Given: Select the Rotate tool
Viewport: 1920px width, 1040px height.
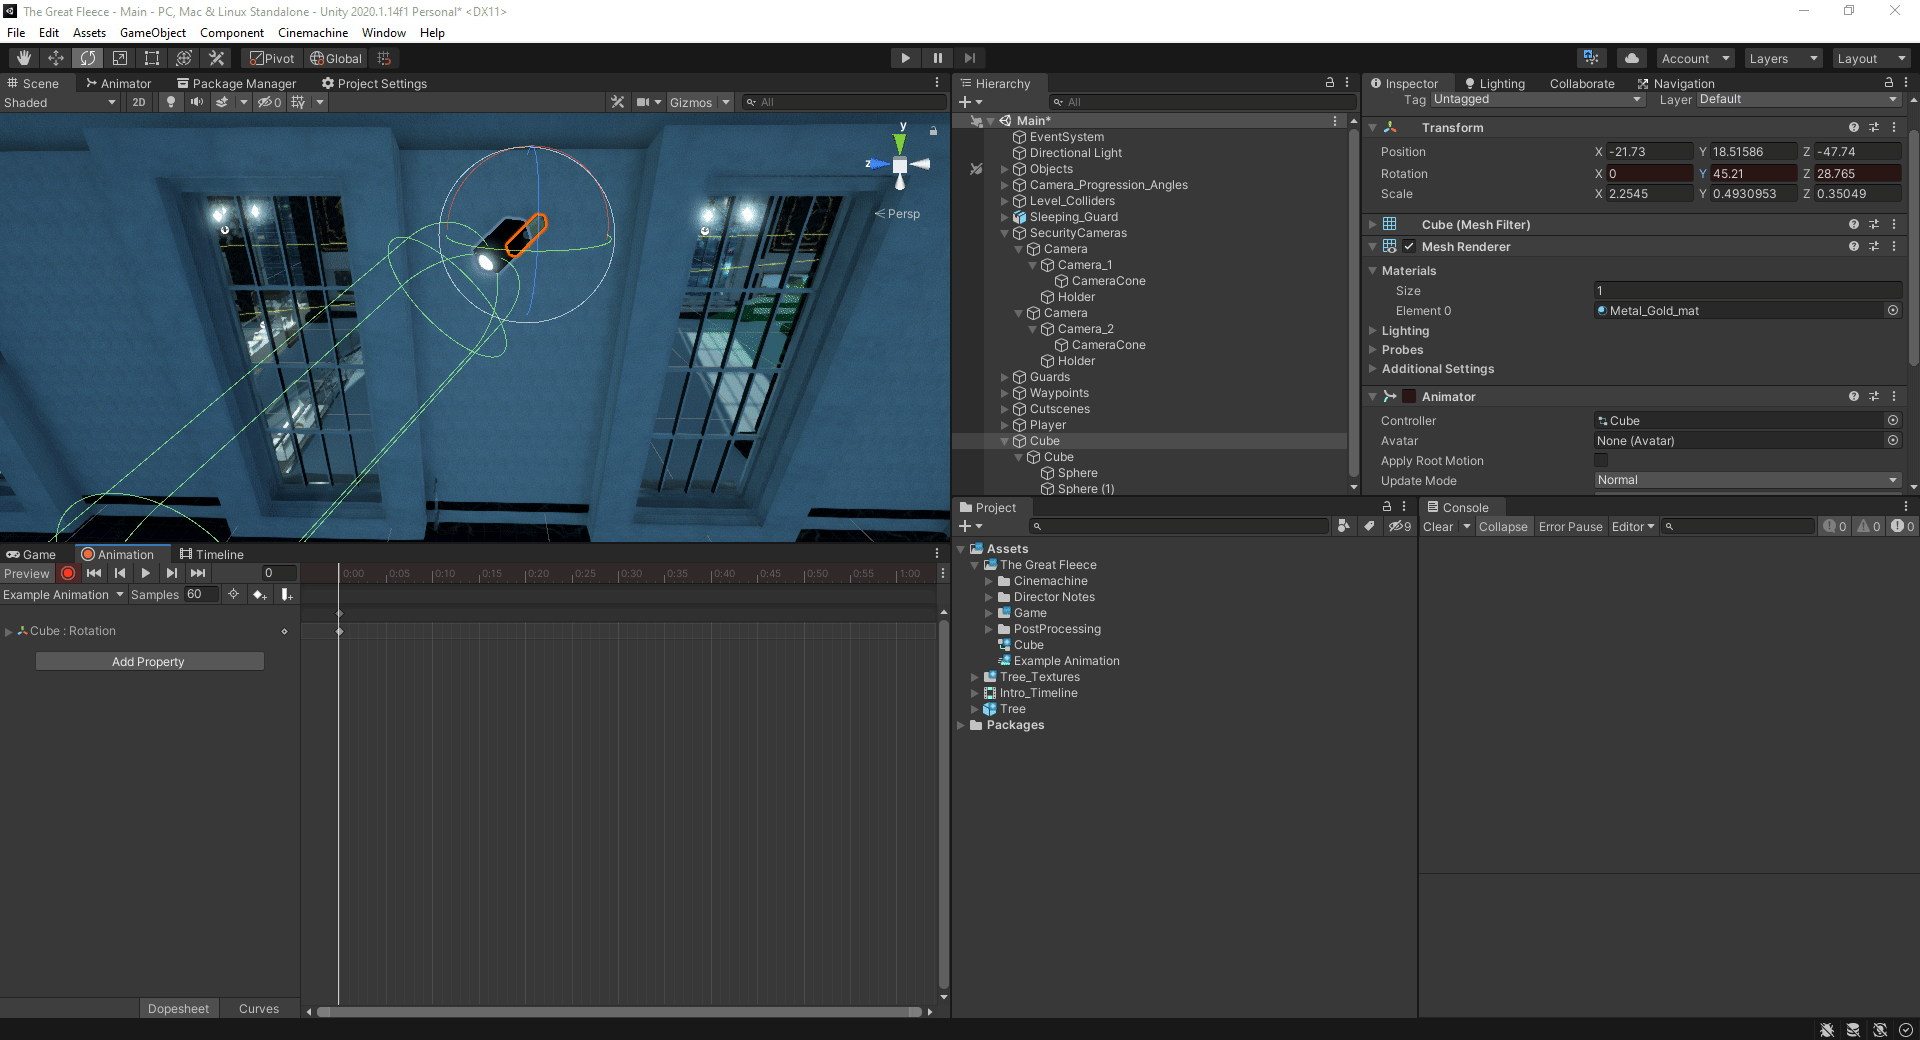Looking at the screenshot, I should point(88,58).
